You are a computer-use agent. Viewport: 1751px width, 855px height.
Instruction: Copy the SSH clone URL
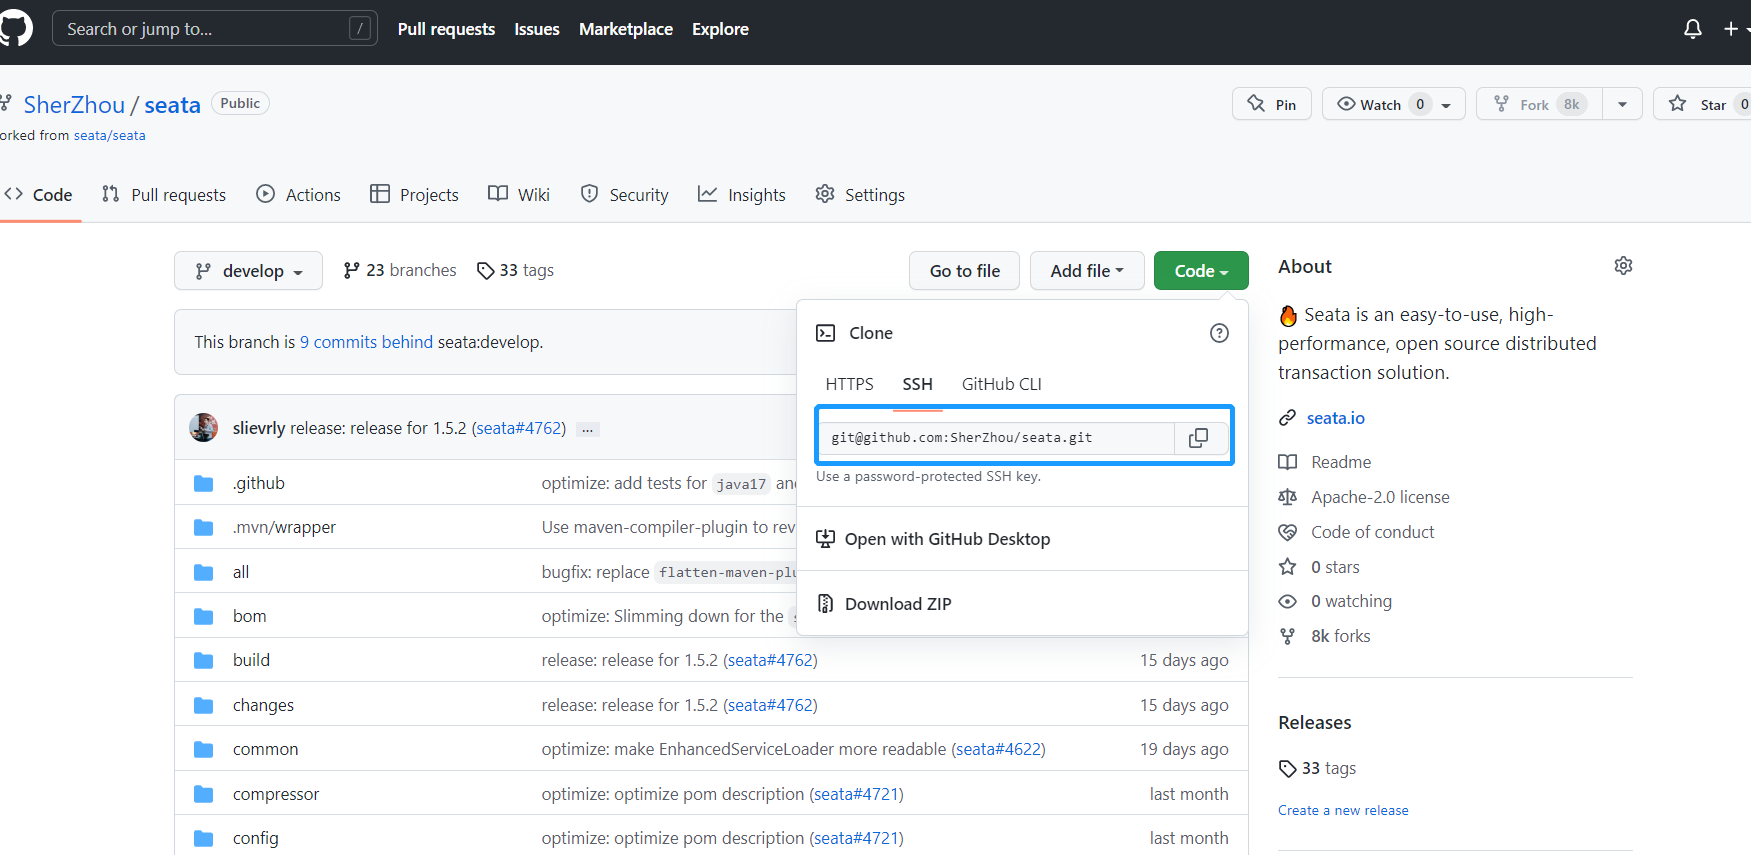1198,438
